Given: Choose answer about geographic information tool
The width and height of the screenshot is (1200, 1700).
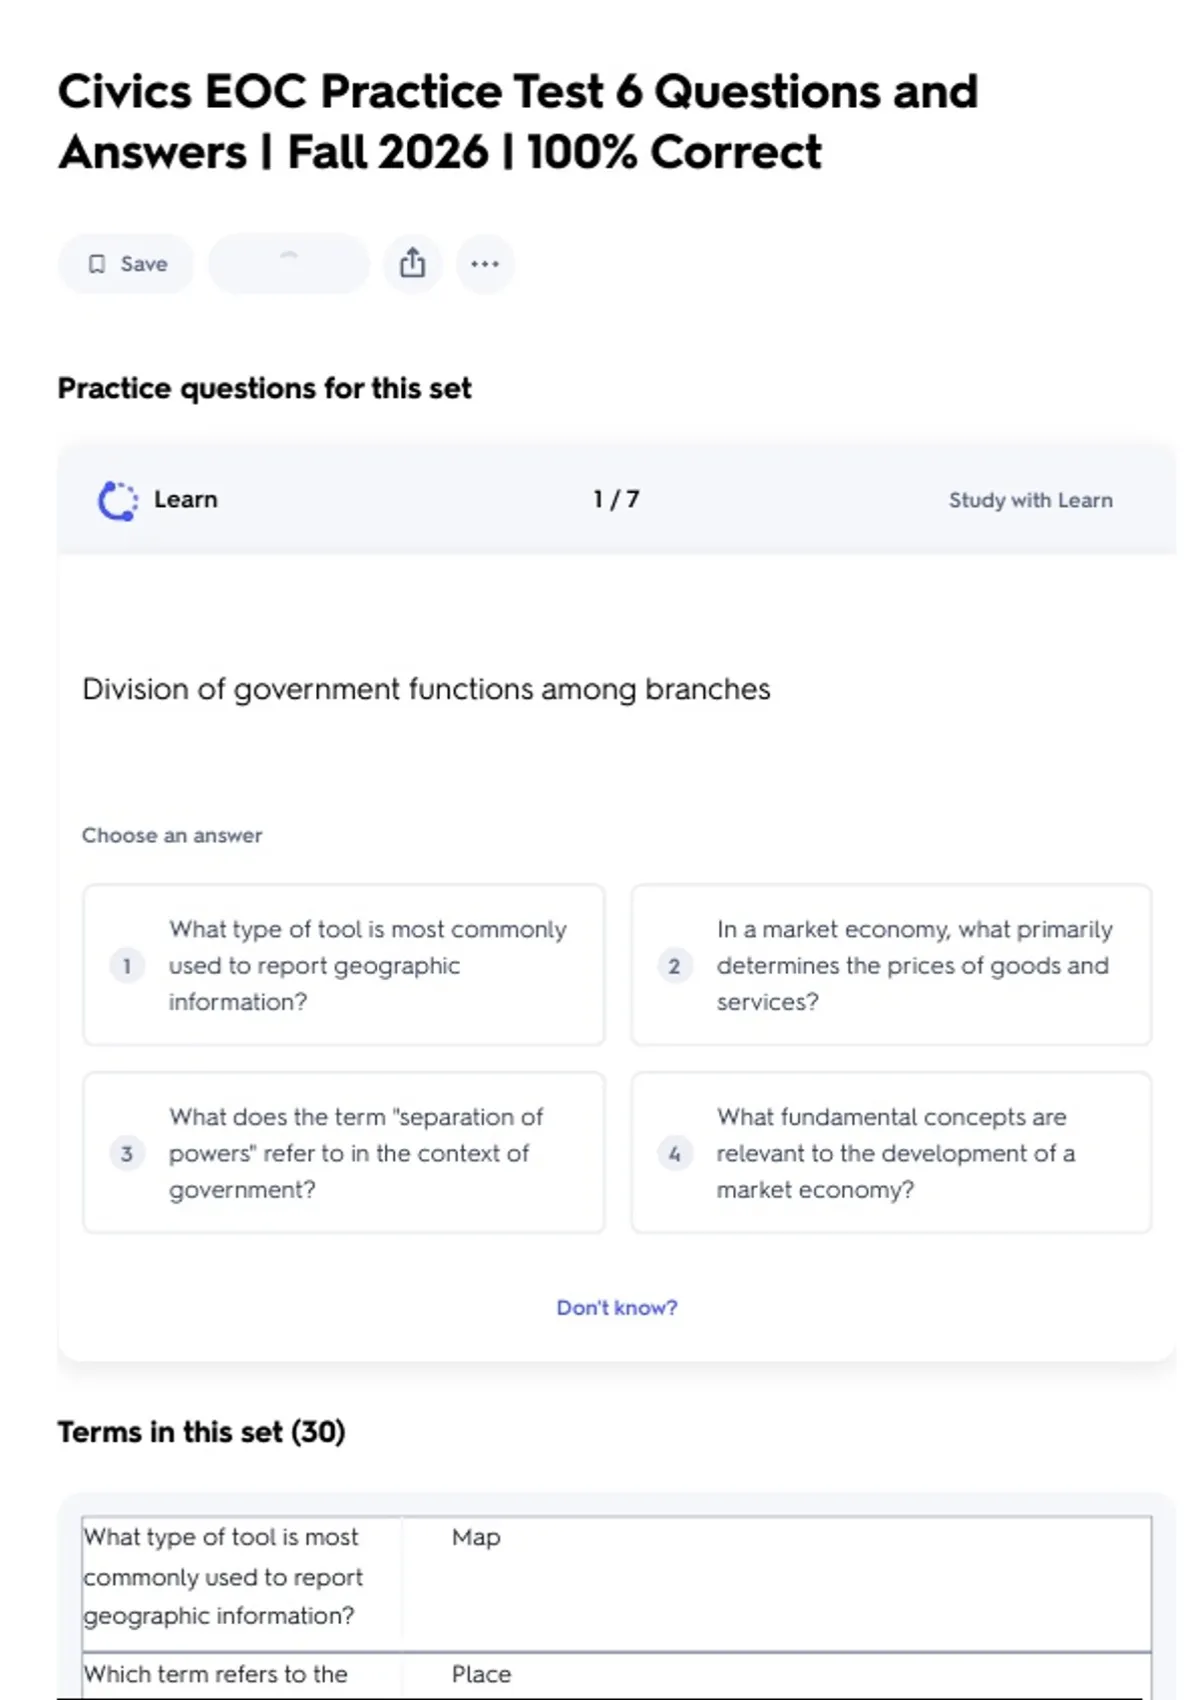Looking at the screenshot, I should (x=366, y=965).
